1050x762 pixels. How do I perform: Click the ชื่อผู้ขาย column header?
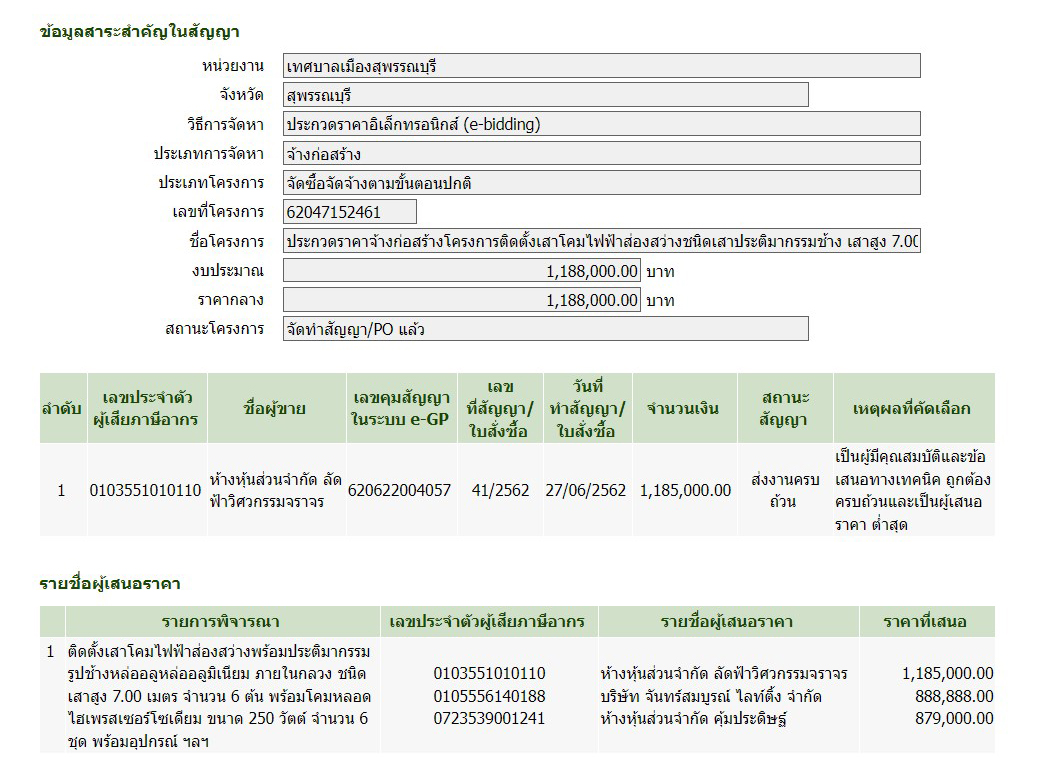point(274,408)
